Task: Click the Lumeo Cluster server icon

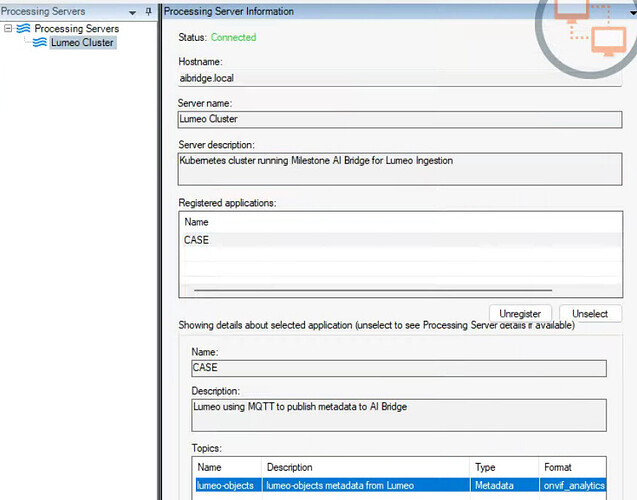Action: click(40, 43)
